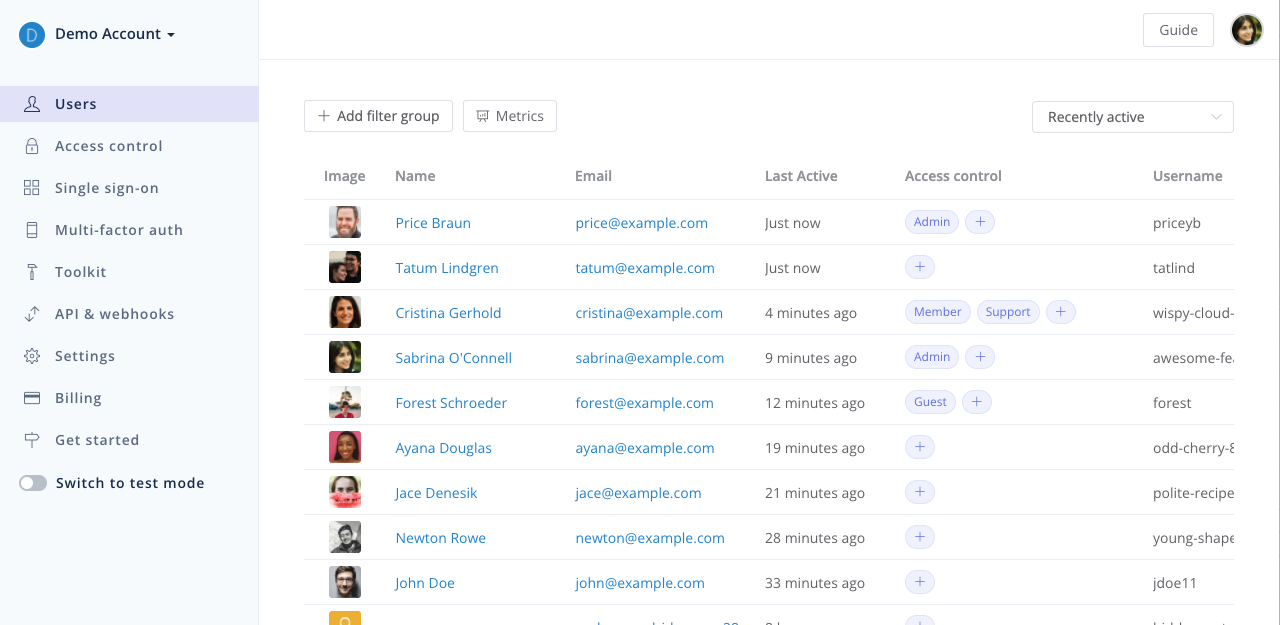Image resolution: width=1280 pixels, height=625 pixels.
Task: Open Access control from the sidebar
Action: pyautogui.click(x=33, y=145)
